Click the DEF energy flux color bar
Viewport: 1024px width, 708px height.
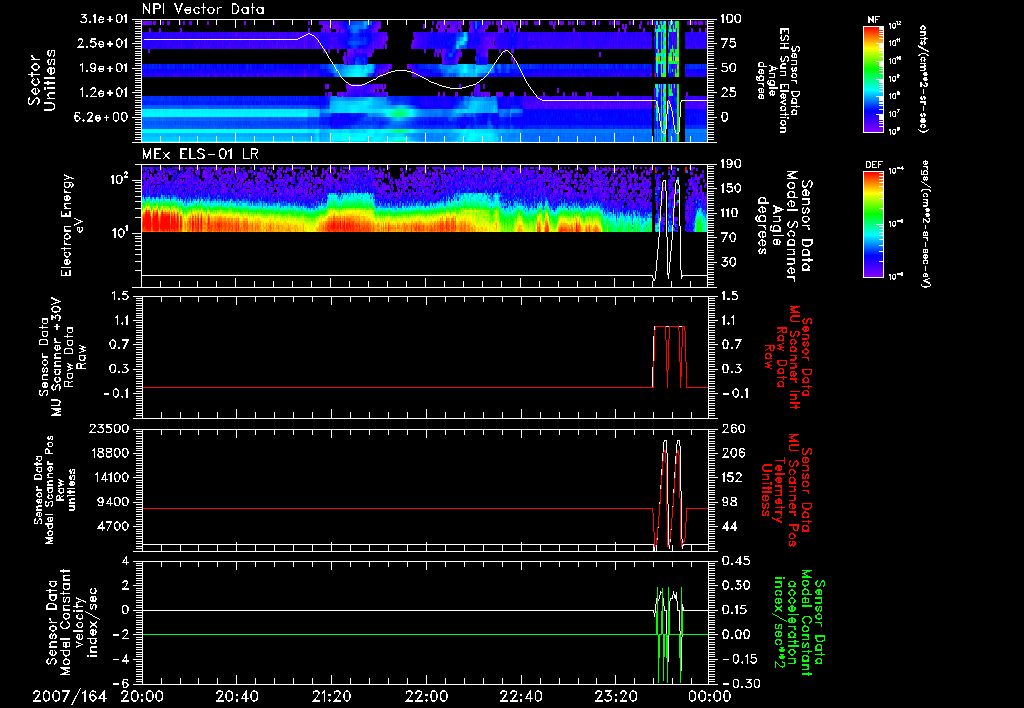pyautogui.click(x=874, y=224)
